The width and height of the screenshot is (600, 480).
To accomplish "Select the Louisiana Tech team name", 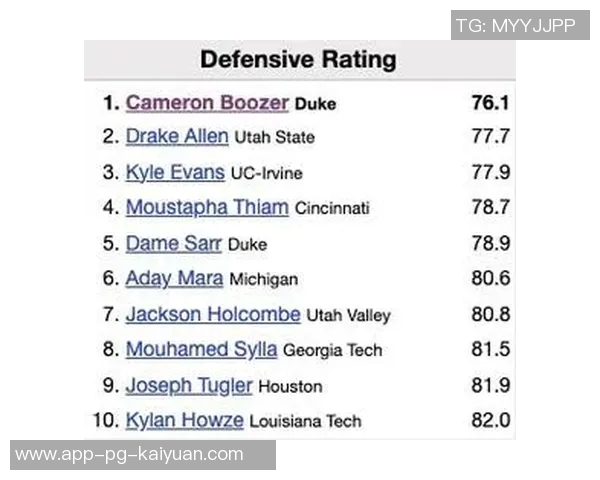I will point(305,421).
